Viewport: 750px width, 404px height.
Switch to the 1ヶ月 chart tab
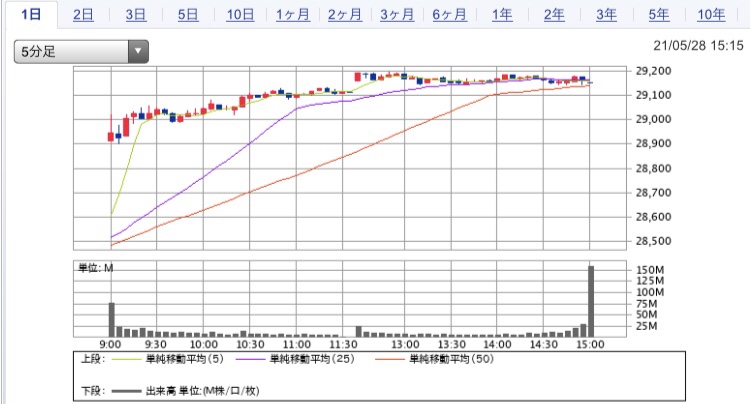pos(293,15)
